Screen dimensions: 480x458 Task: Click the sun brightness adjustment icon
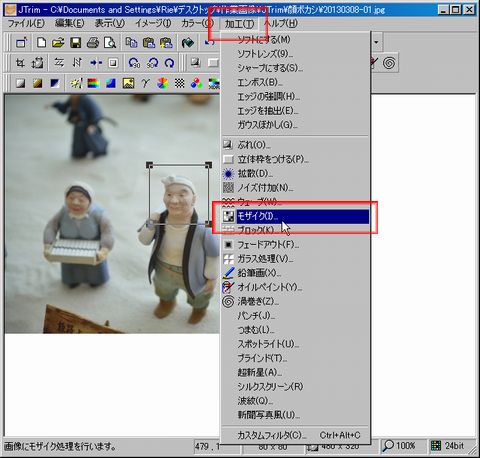pos(76,83)
